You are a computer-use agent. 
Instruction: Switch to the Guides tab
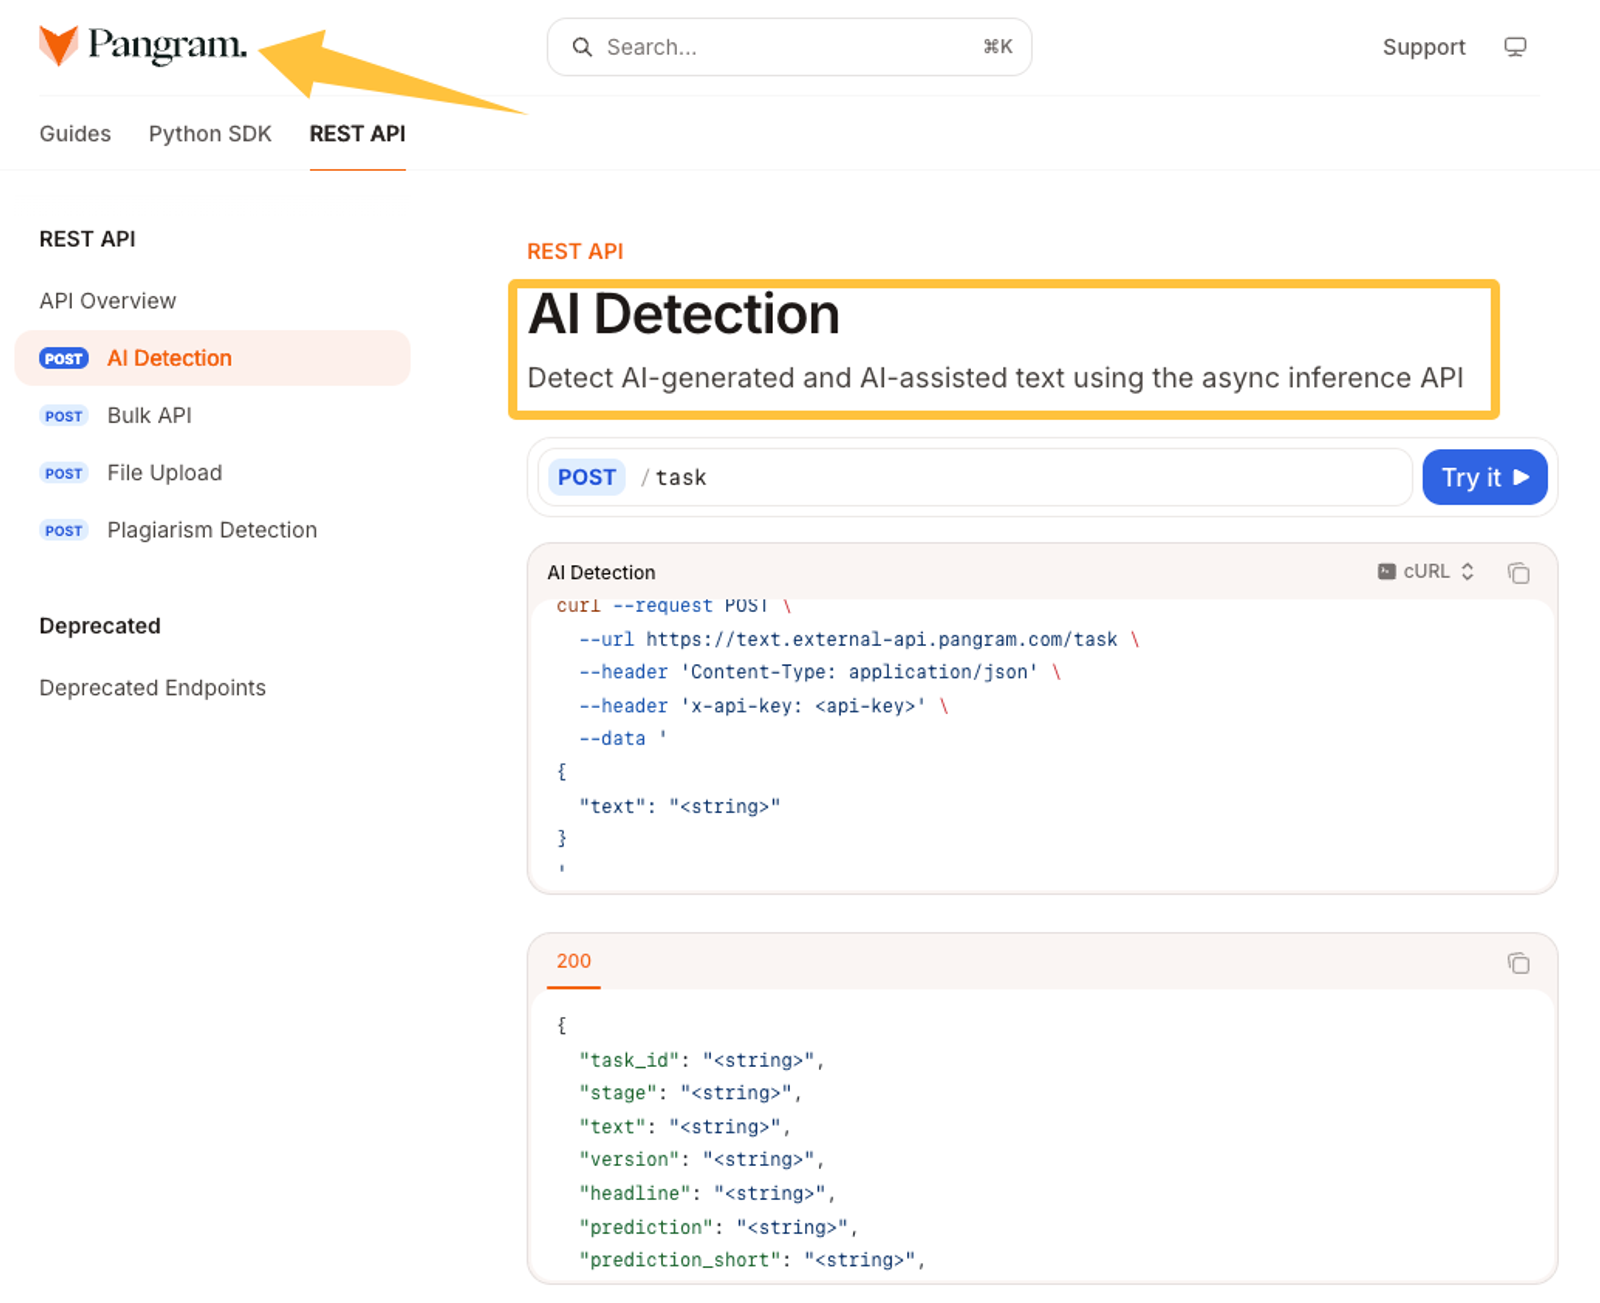(75, 134)
